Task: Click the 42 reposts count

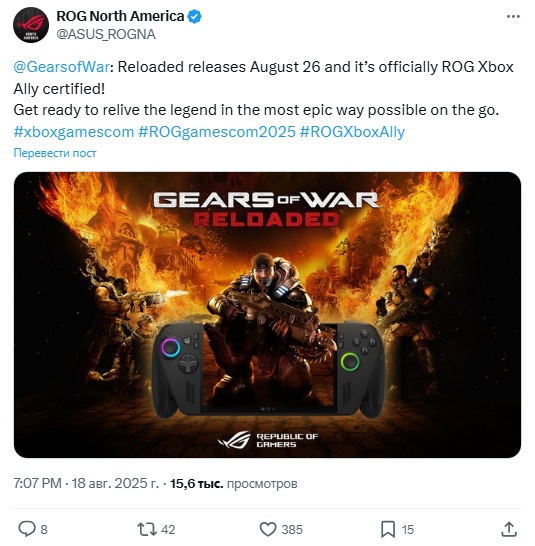Action: click(168, 530)
